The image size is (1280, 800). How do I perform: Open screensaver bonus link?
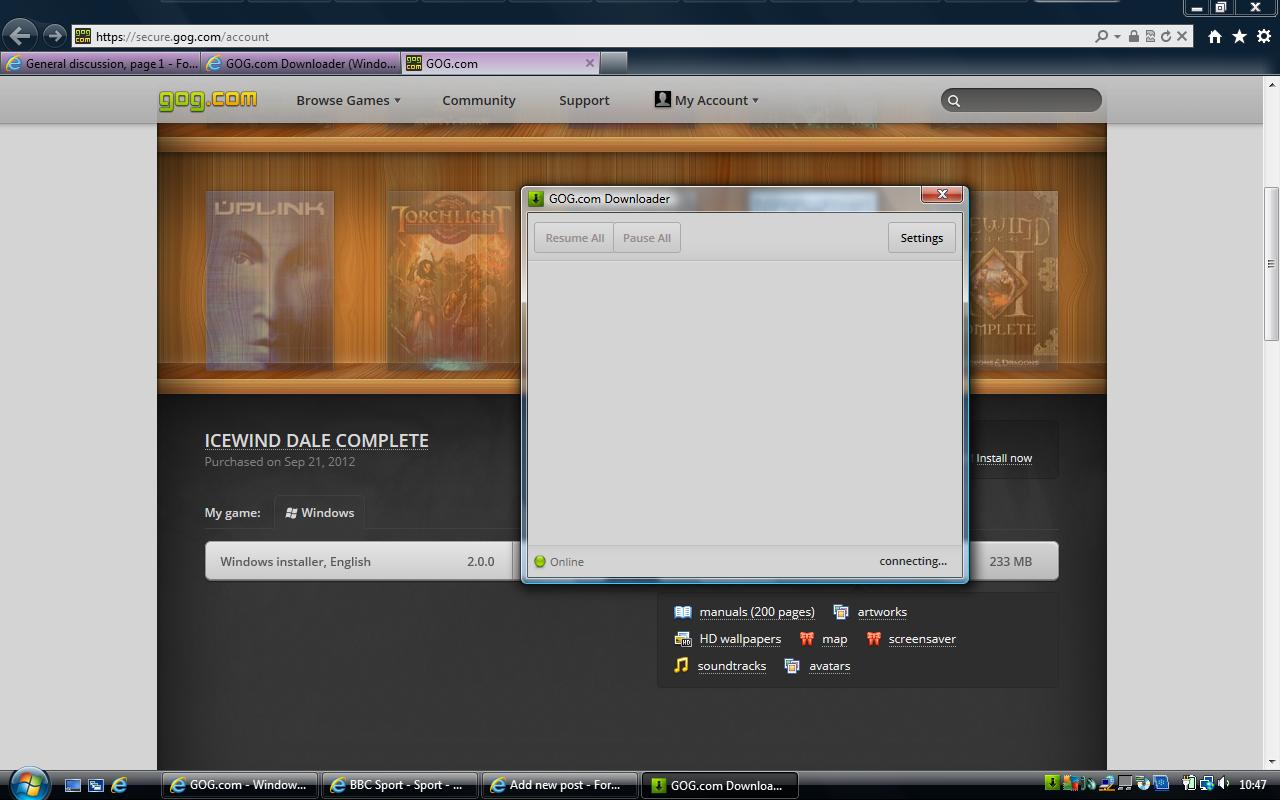[x=922, y=639]
